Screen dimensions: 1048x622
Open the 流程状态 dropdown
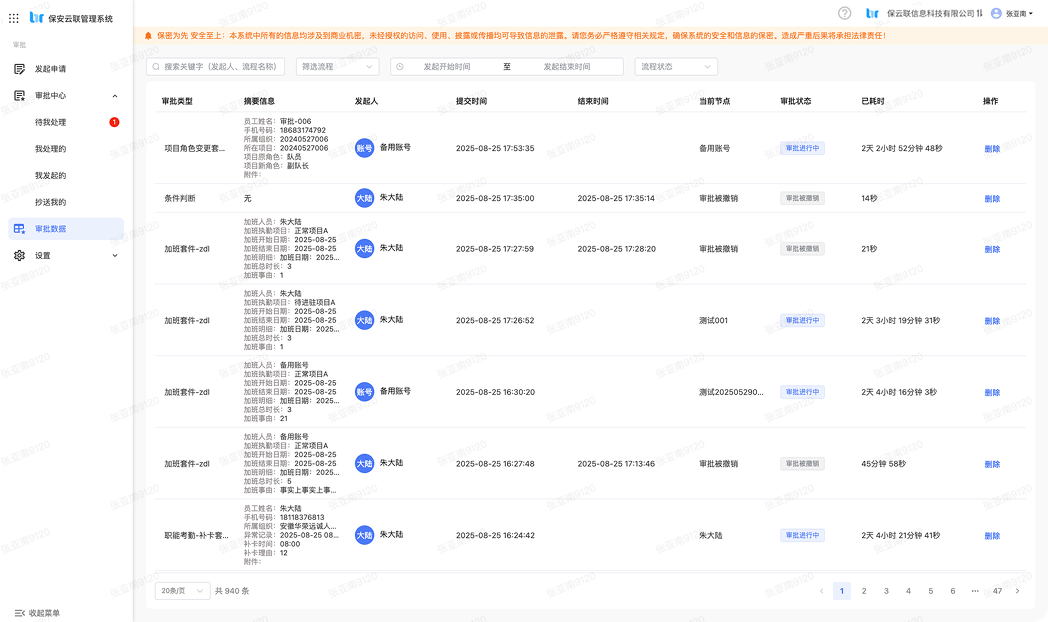[x=675, y=67]
